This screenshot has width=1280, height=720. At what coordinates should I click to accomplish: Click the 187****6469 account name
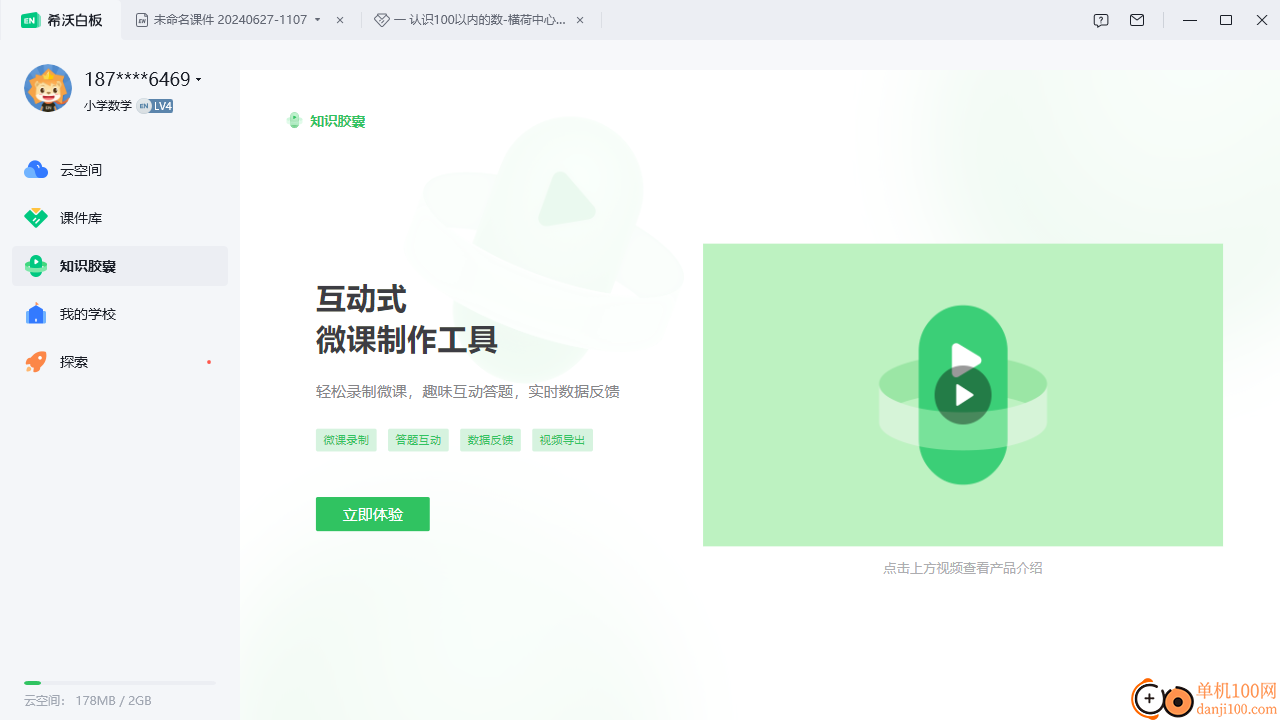click(137, 80)
